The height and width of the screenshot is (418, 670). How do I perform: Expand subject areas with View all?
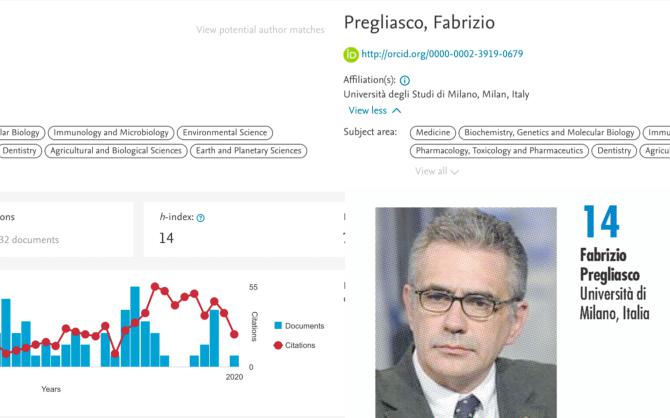(x=437, y=171)
